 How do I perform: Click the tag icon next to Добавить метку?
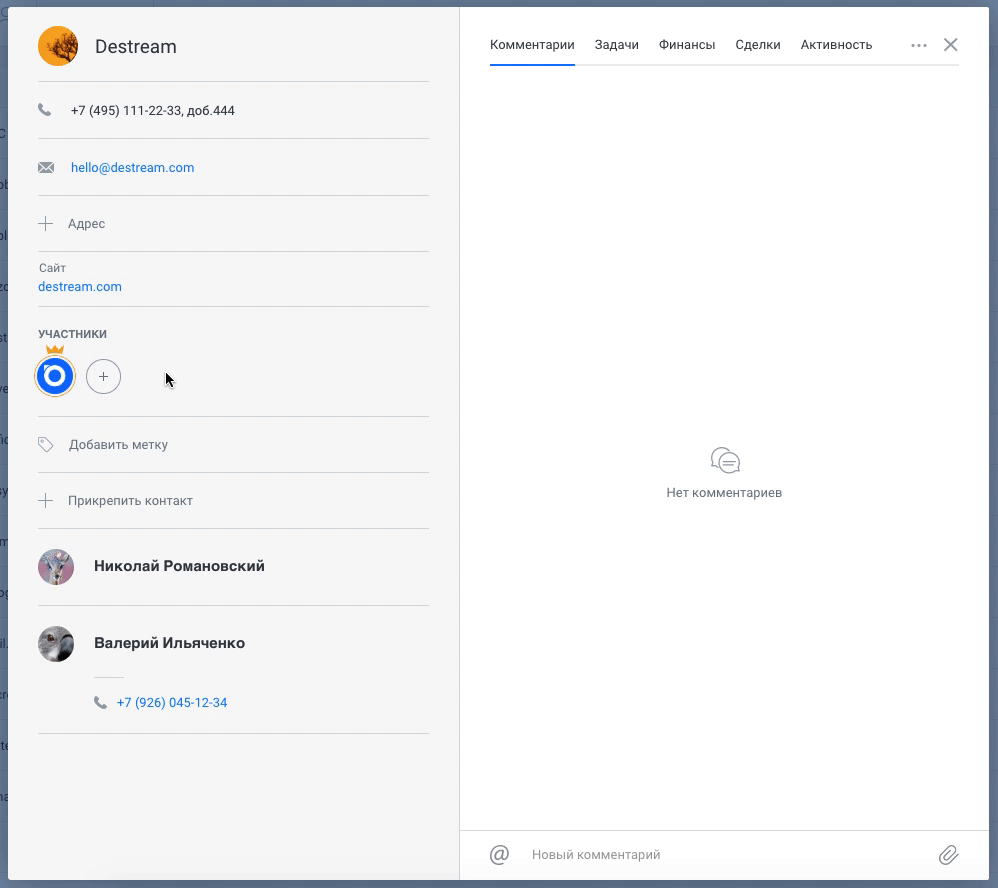pos(45,444)
